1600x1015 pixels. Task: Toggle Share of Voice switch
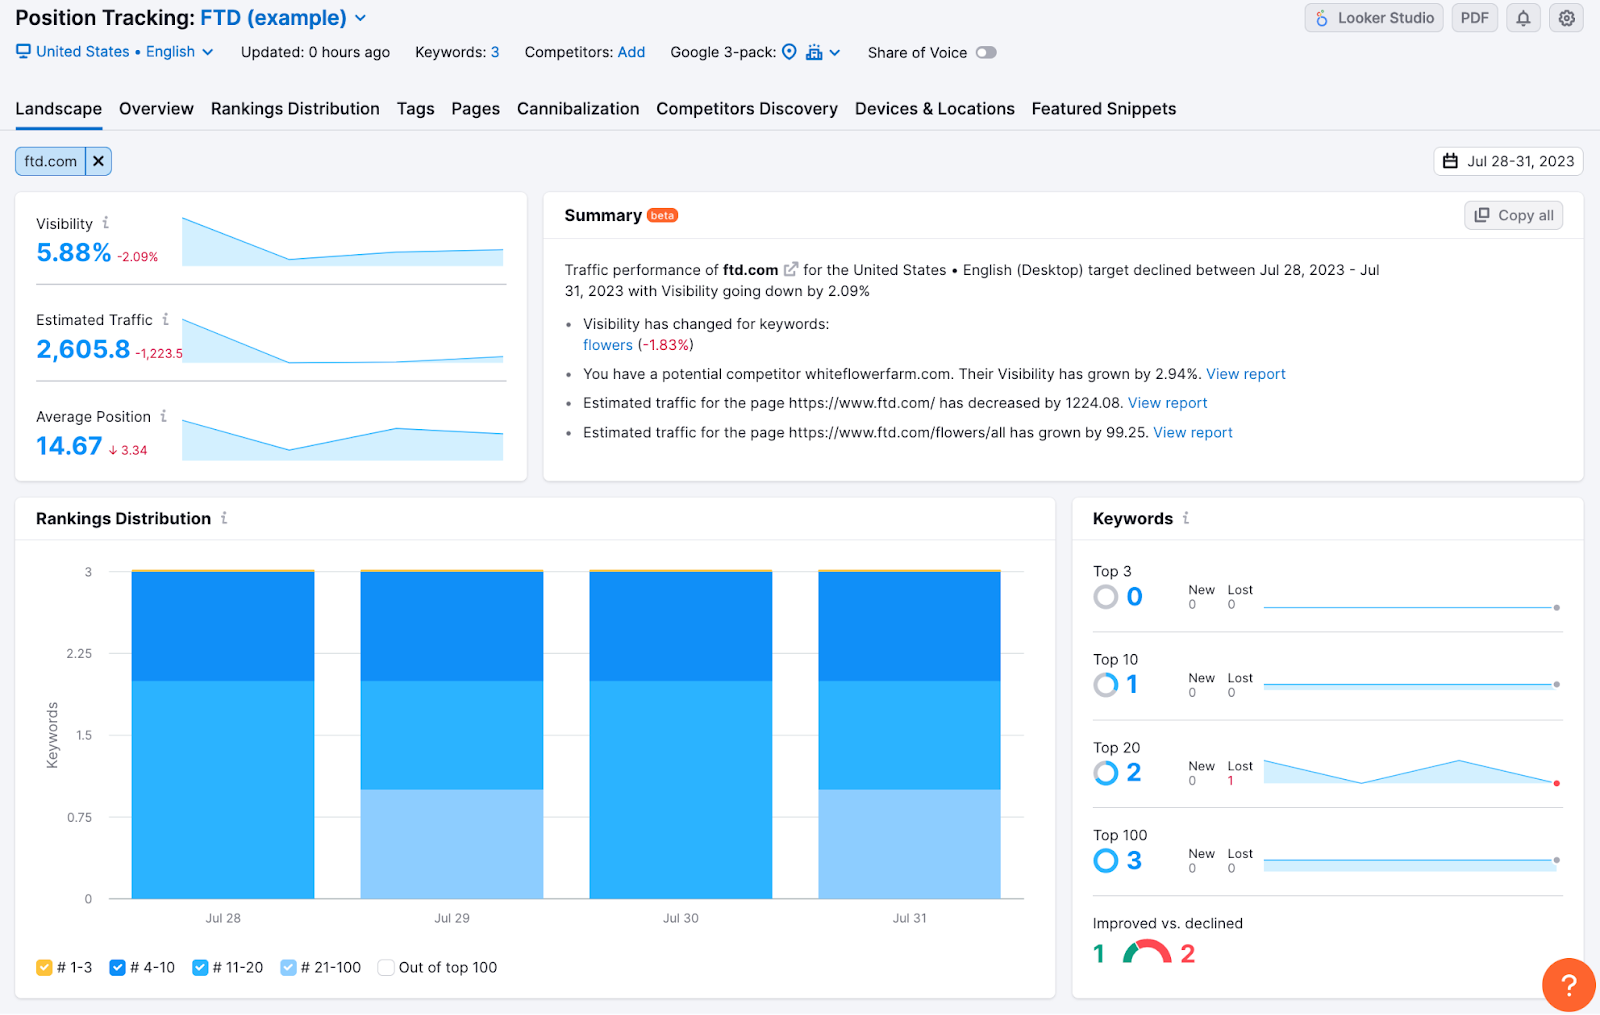[986, 52]
